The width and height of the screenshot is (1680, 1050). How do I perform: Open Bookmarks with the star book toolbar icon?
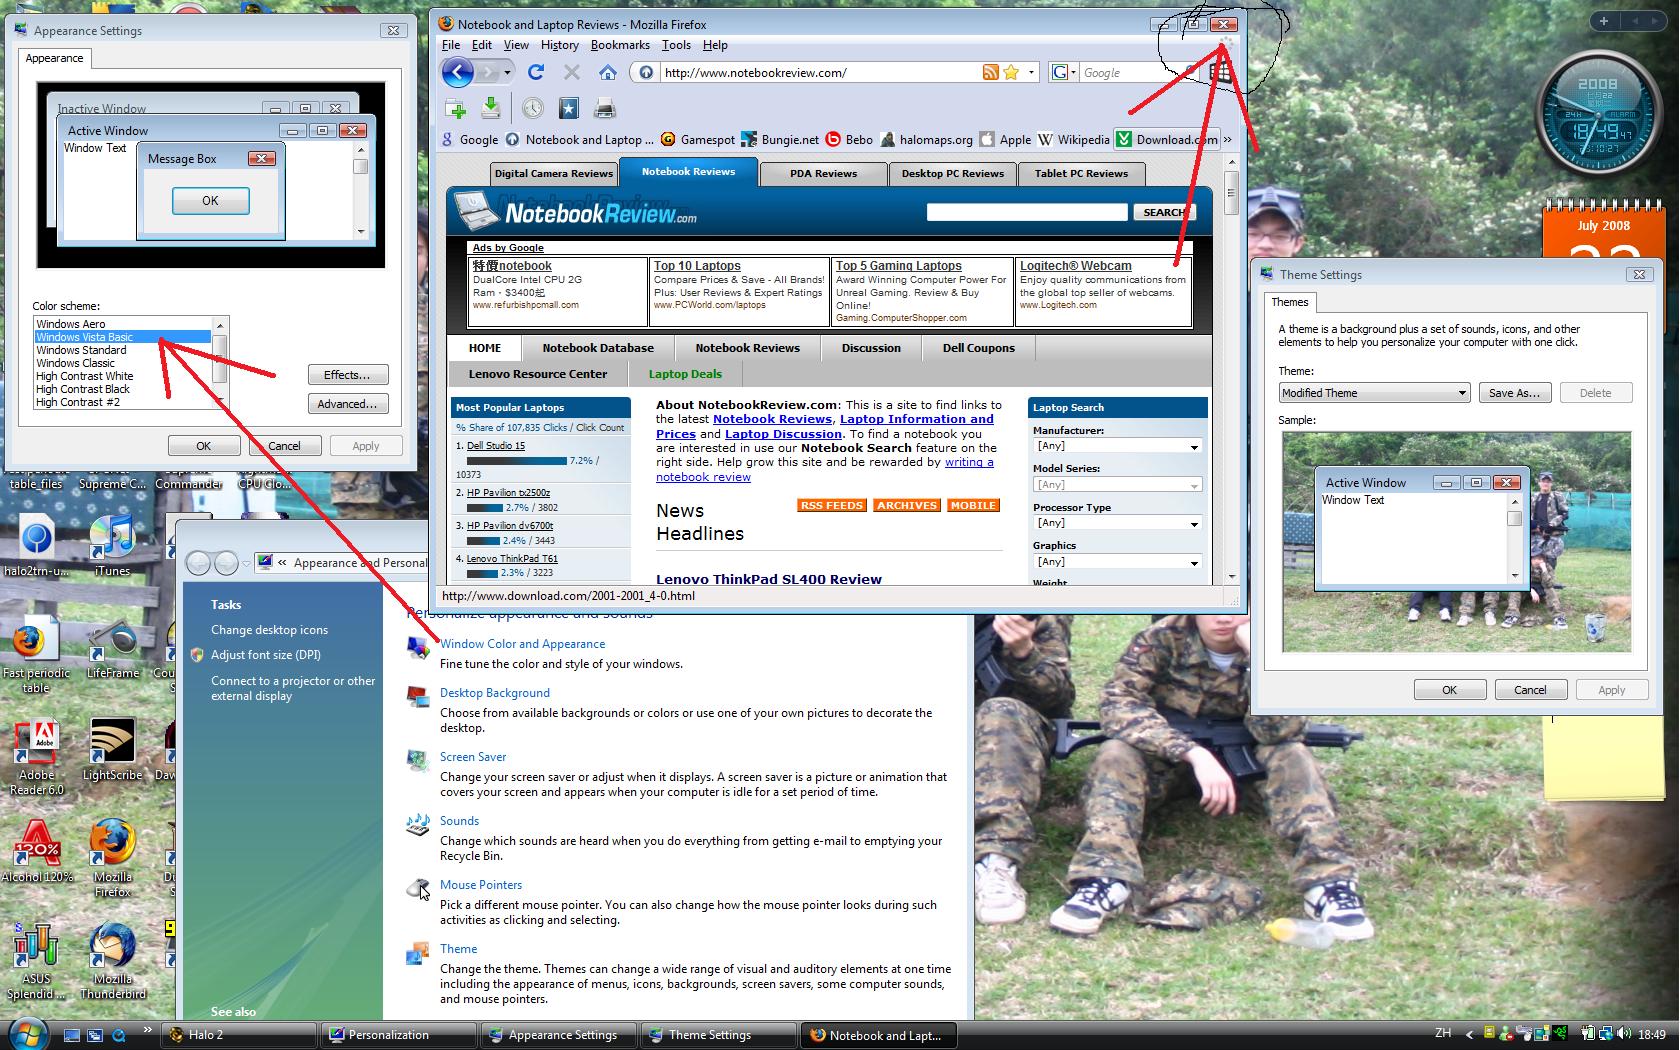pyautogui.click(x=568, y=108)
